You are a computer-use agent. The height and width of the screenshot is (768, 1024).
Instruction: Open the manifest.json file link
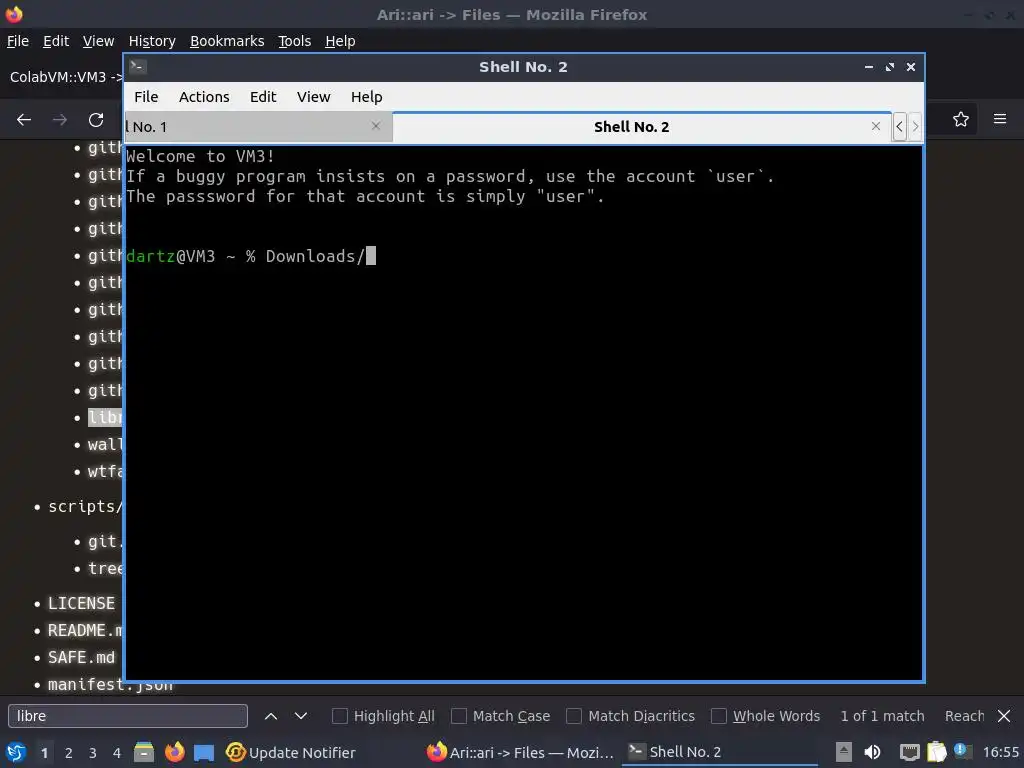[110, 685]
